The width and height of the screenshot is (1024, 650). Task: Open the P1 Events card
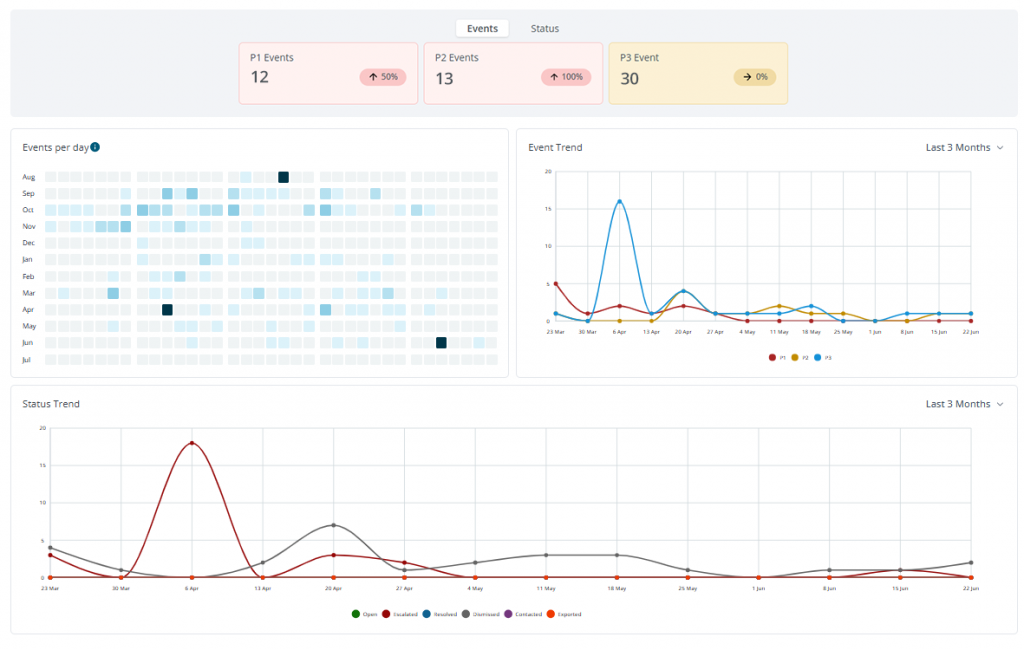pyautogui.click(x=328, y=73)
